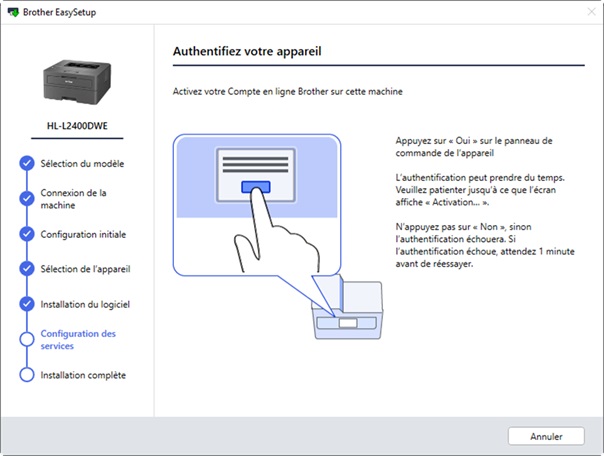Select the Installation du logiciel step label
The image size is (604, 456).
(x=85, y=304)
